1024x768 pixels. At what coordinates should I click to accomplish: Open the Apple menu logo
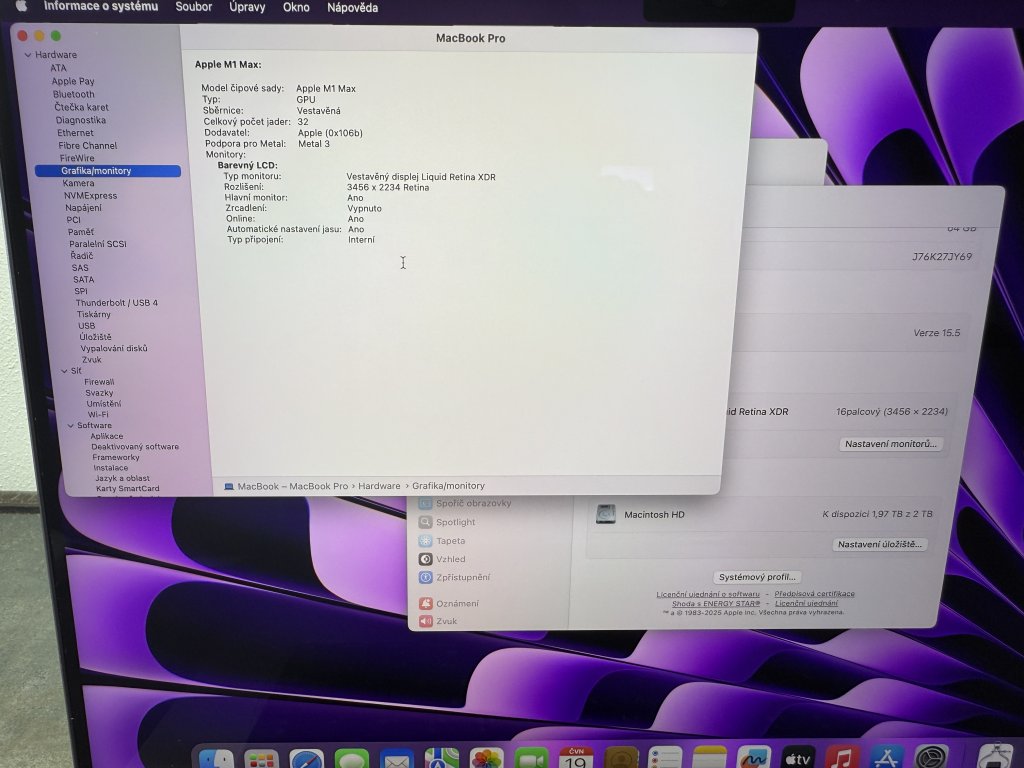pyautogui.click(x=20, y=7)
